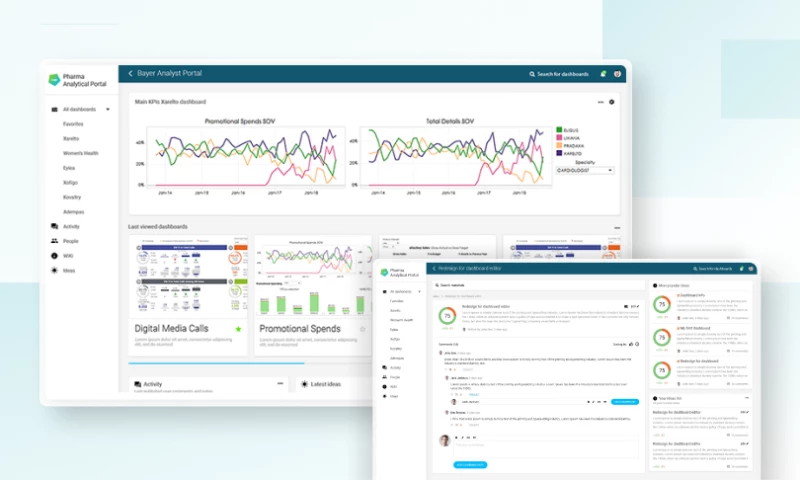Collapse Your ideas list panel in front window

click(x=747, y=398)
